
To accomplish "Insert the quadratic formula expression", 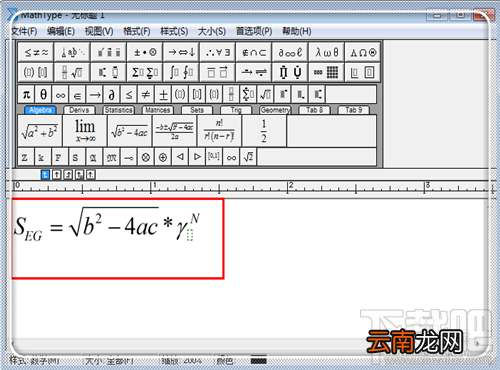I will 175,131.
